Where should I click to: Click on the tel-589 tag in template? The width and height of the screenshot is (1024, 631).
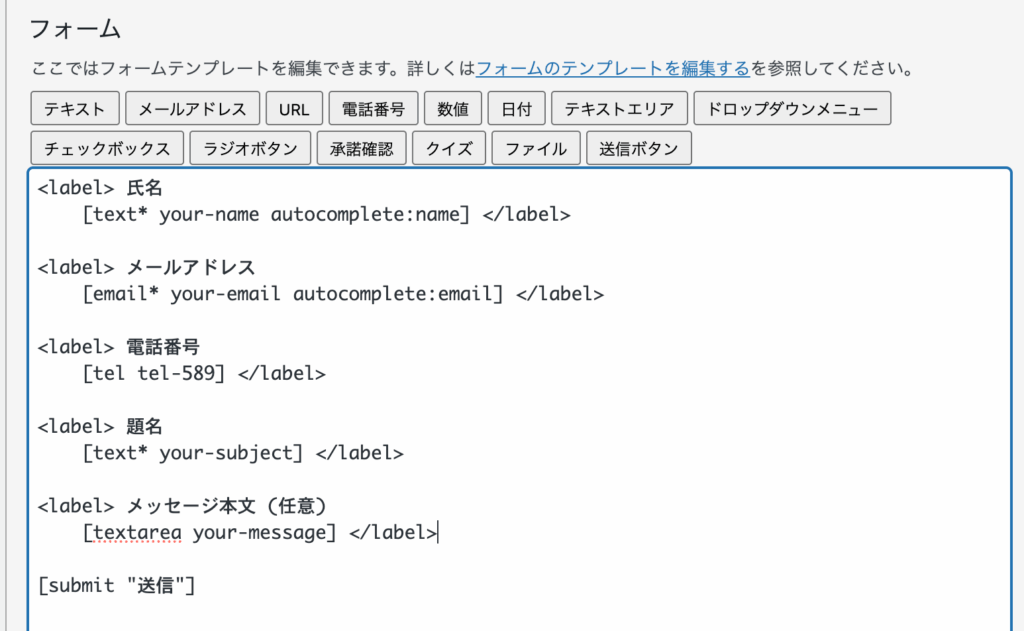[x=181, y=373]
